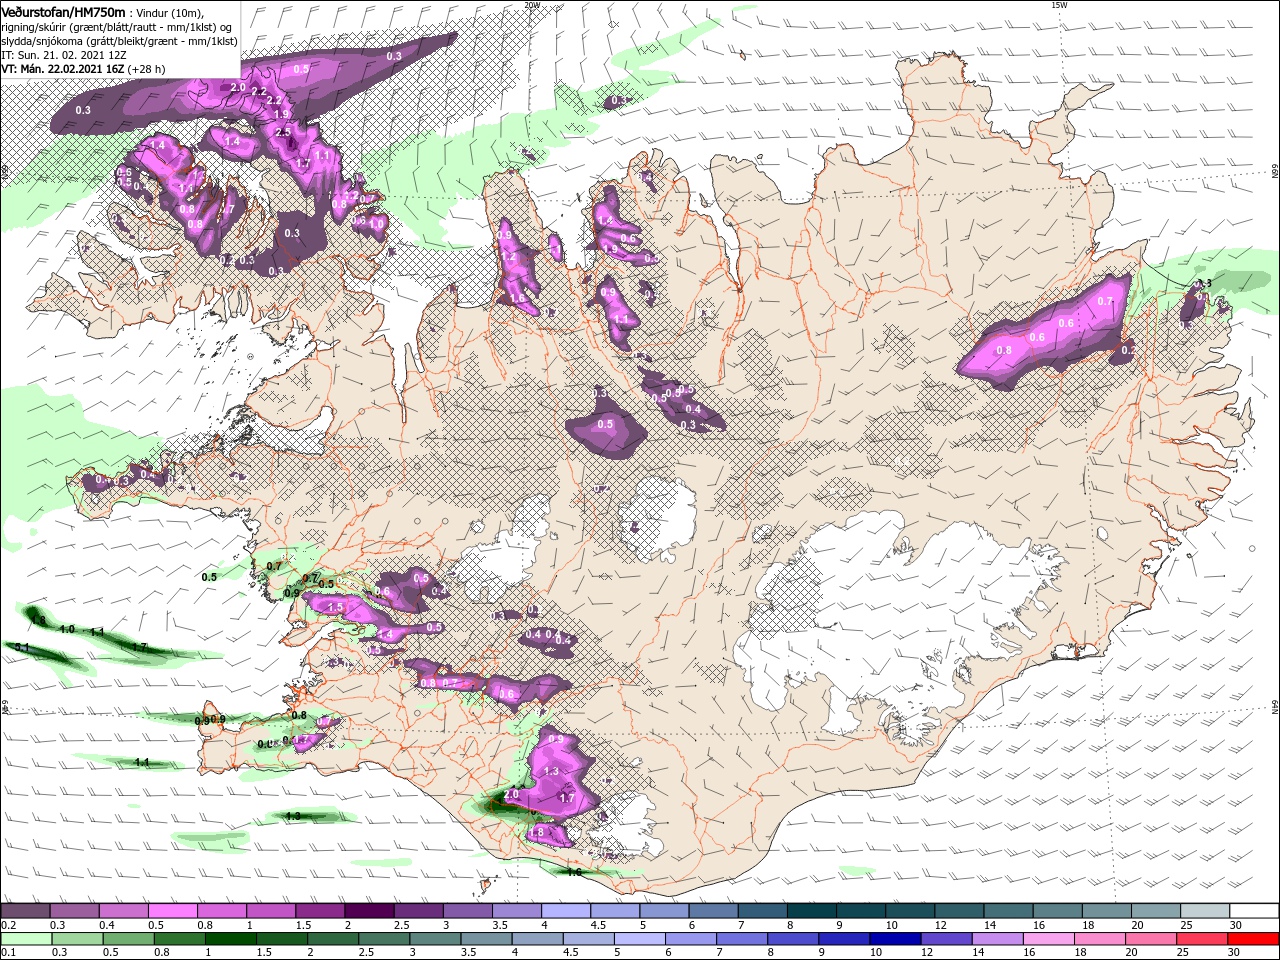Select the 'IT: Sun. 21. 02. 2021 12Z' line

[x=64, y=55]
